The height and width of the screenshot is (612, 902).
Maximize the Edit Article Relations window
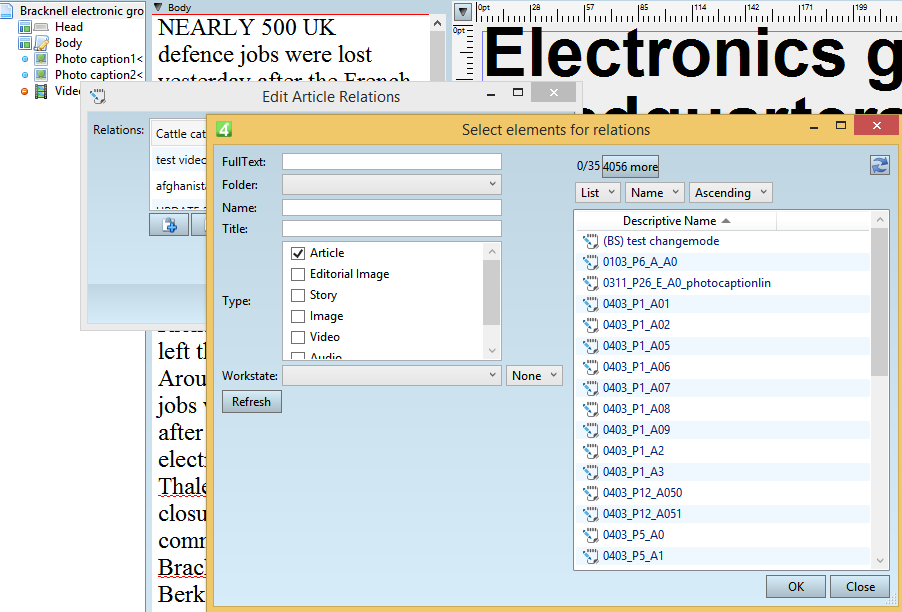click(518, 93)
